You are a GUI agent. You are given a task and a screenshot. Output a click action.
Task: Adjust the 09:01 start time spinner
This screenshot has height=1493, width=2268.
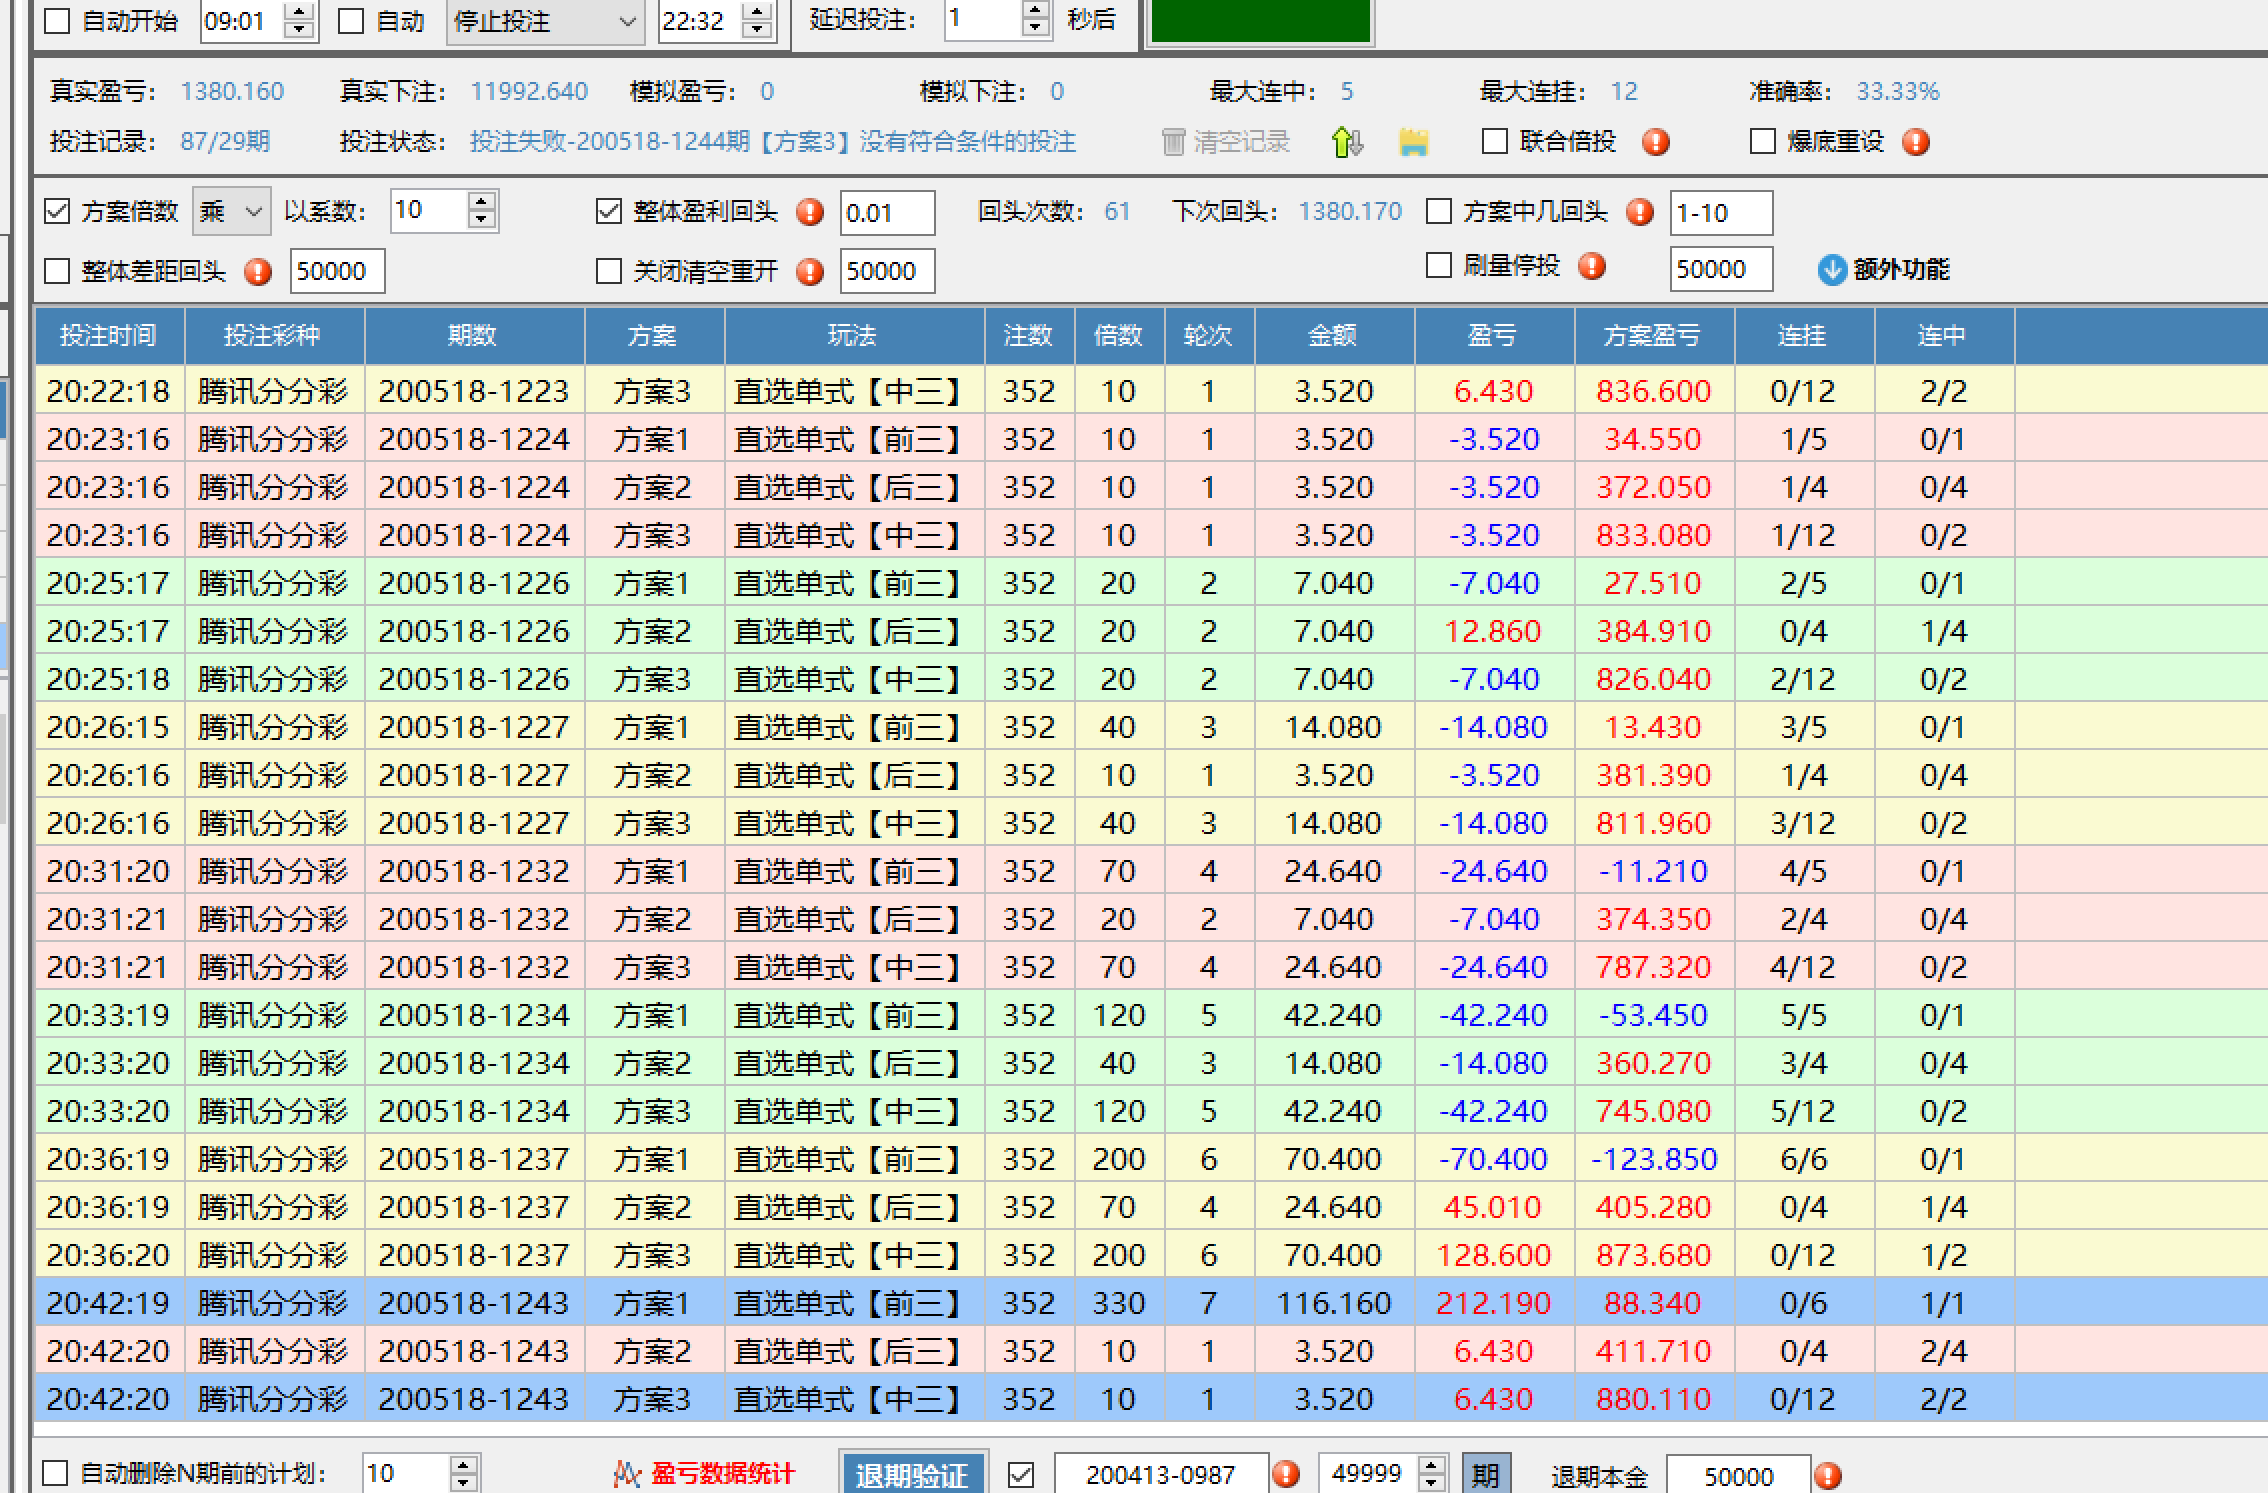pos(298,21)
